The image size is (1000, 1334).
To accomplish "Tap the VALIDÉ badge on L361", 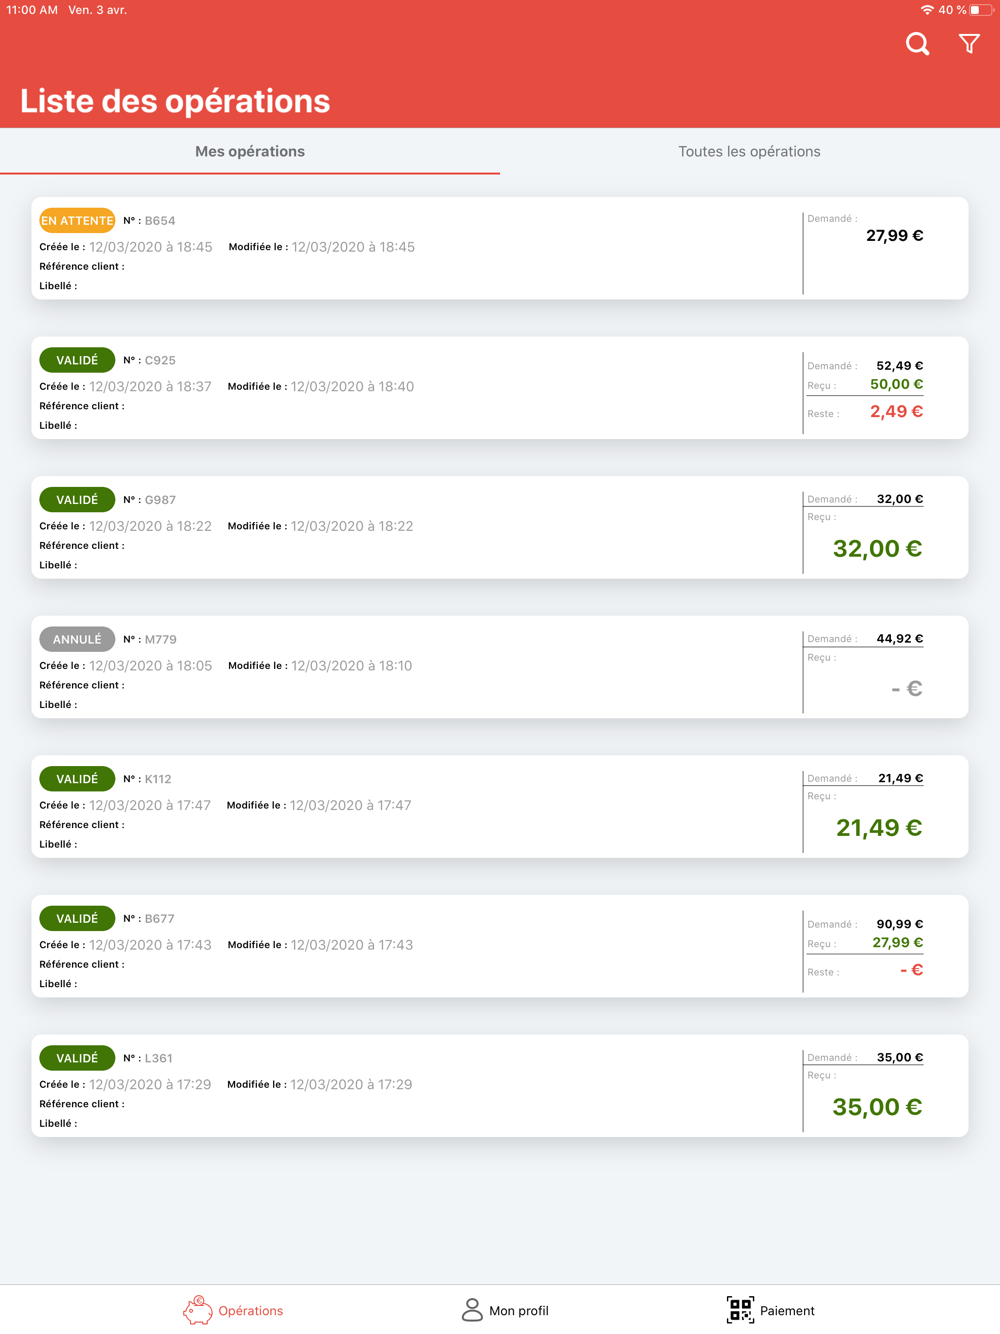I will [x=77, y=1058].
